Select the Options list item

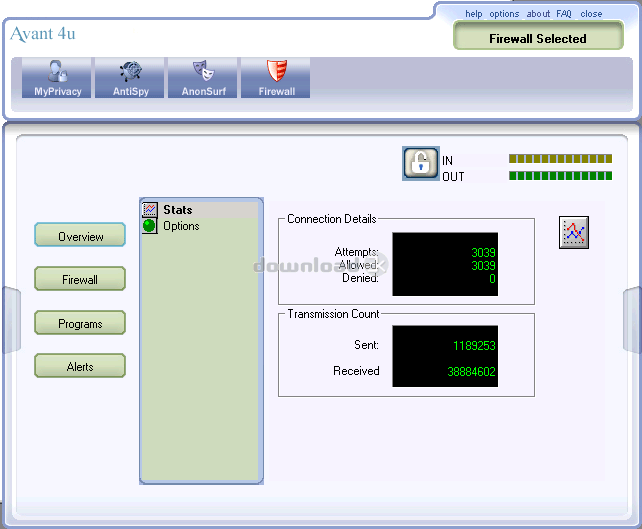[x=181, y=226]
